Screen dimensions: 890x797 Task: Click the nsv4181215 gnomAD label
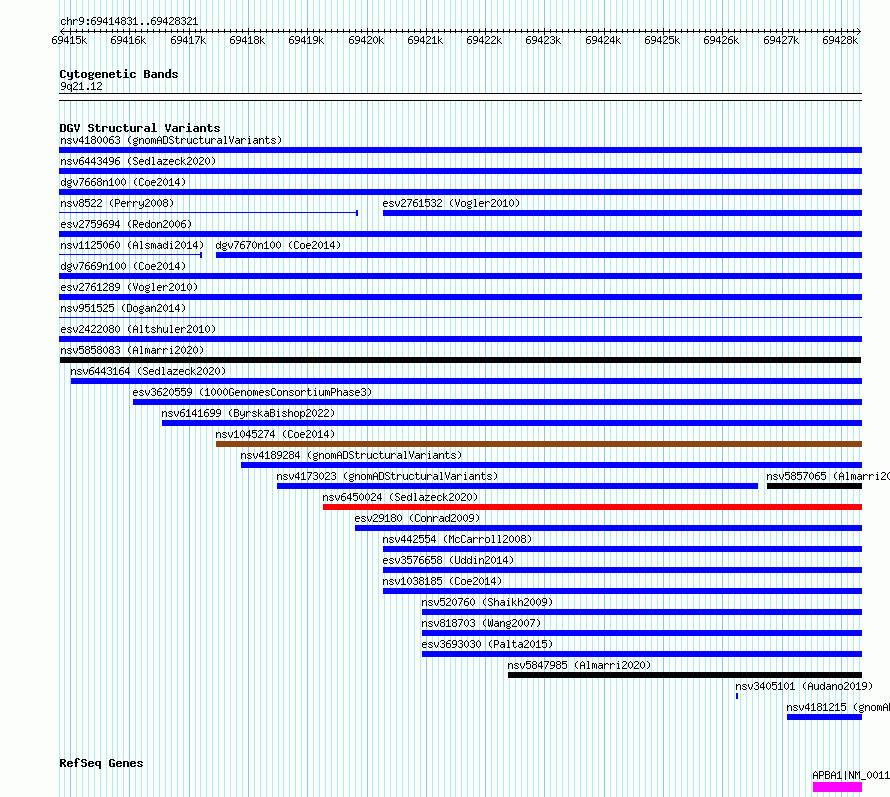pos(838,707)
